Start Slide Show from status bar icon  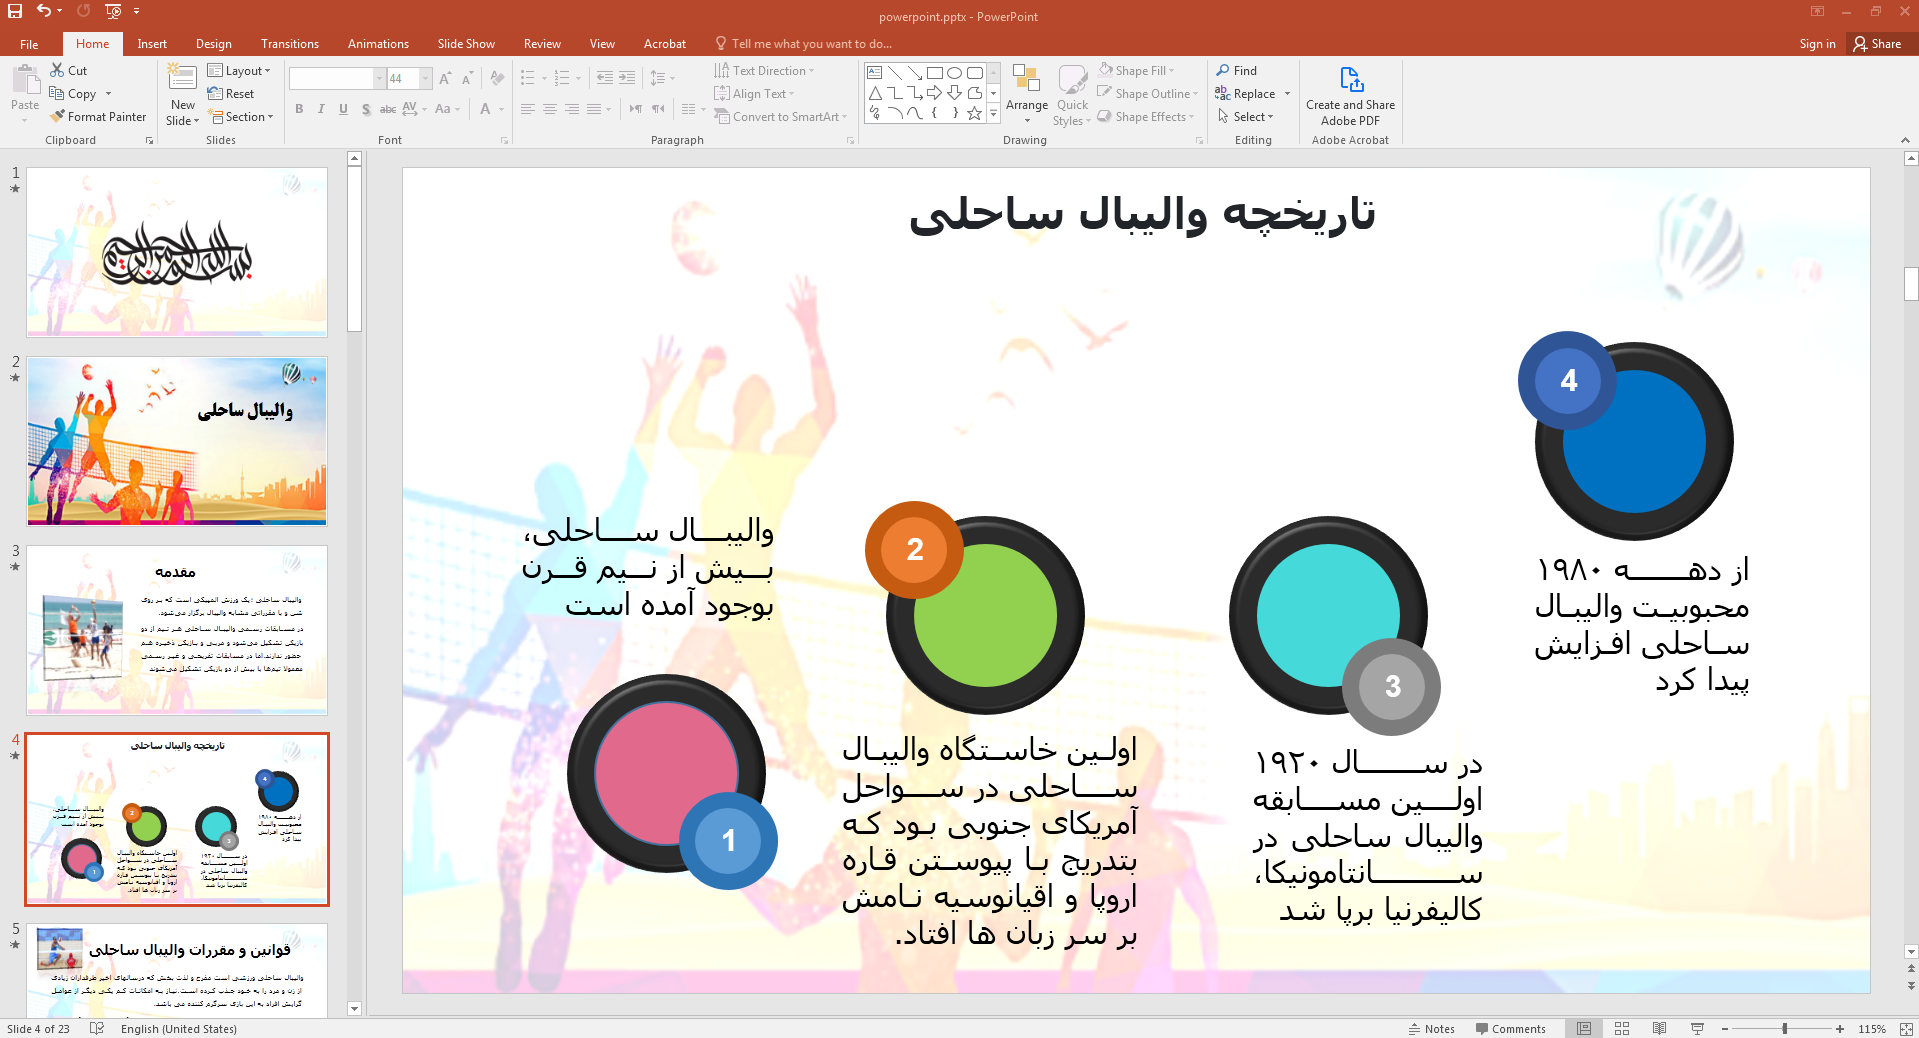point(1697,1029)
